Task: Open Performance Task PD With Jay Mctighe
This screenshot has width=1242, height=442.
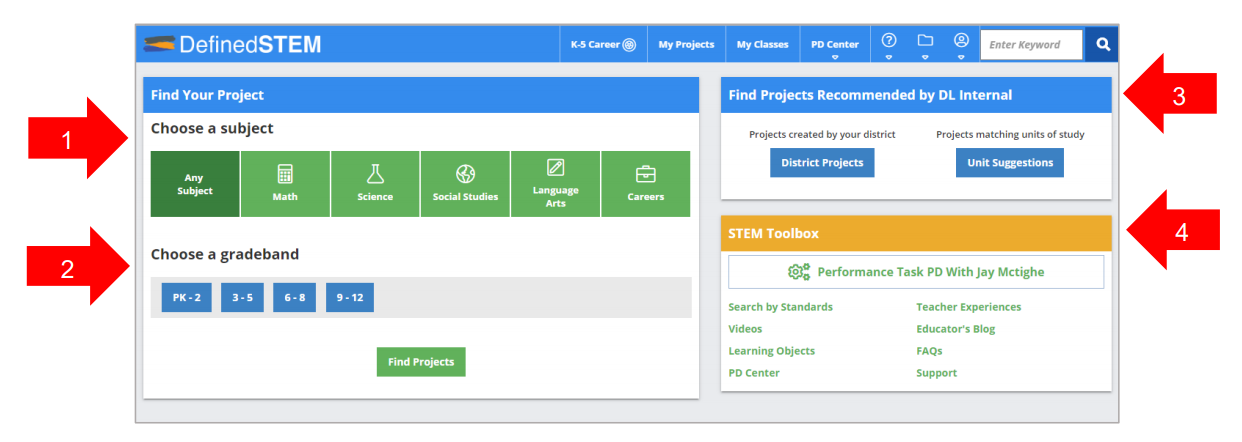Action: 916,272
